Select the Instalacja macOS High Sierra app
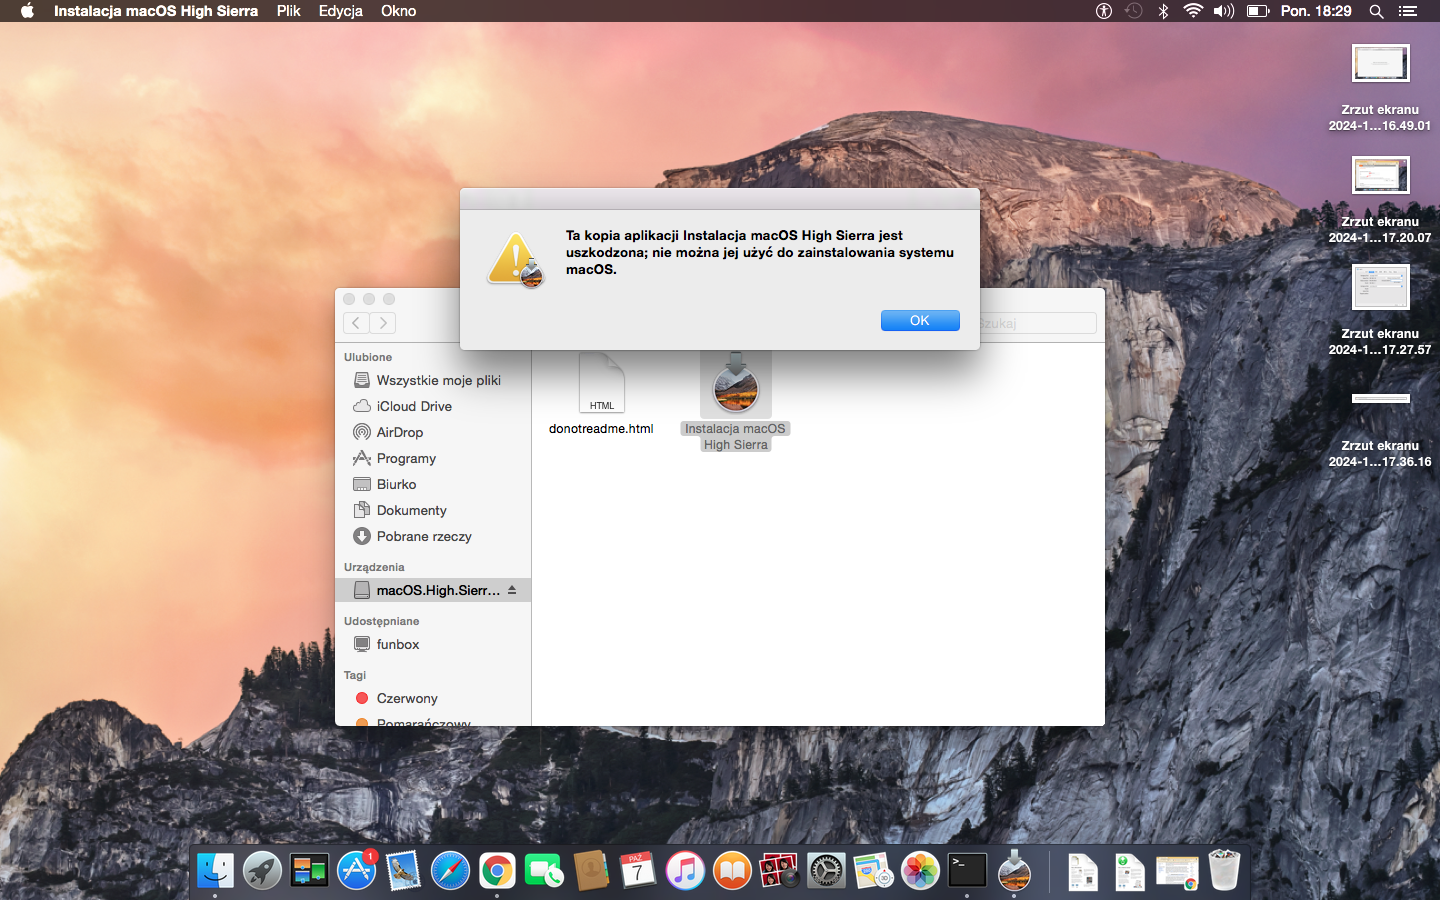This screenshot has height=900, width=1440. tap(736, 389)
